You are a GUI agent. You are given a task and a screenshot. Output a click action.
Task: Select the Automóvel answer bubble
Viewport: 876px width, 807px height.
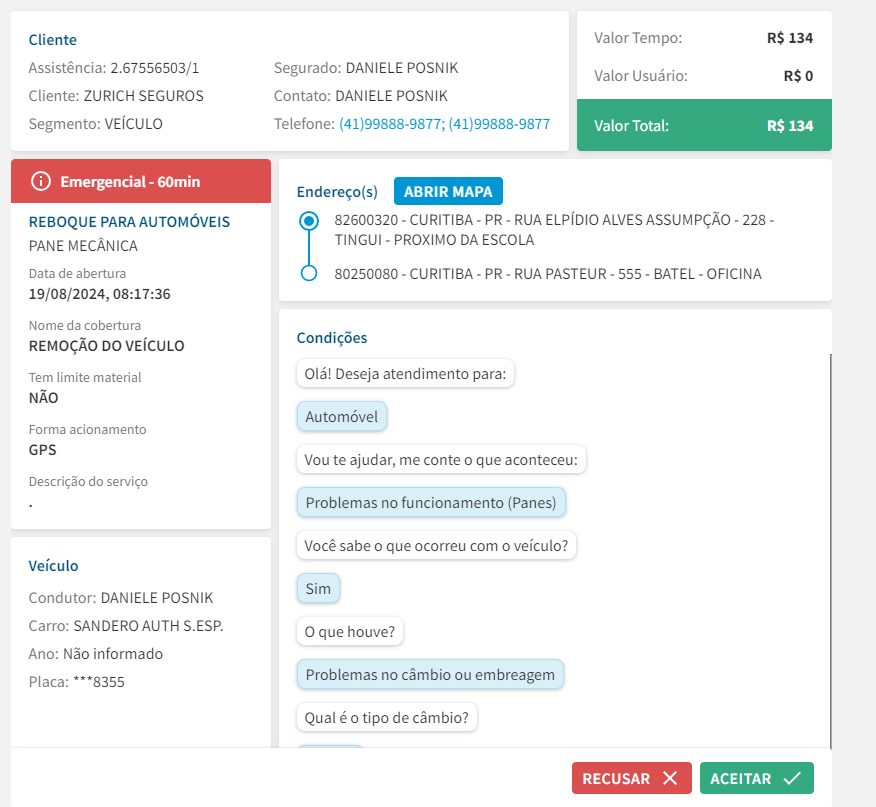coord(341,416)
